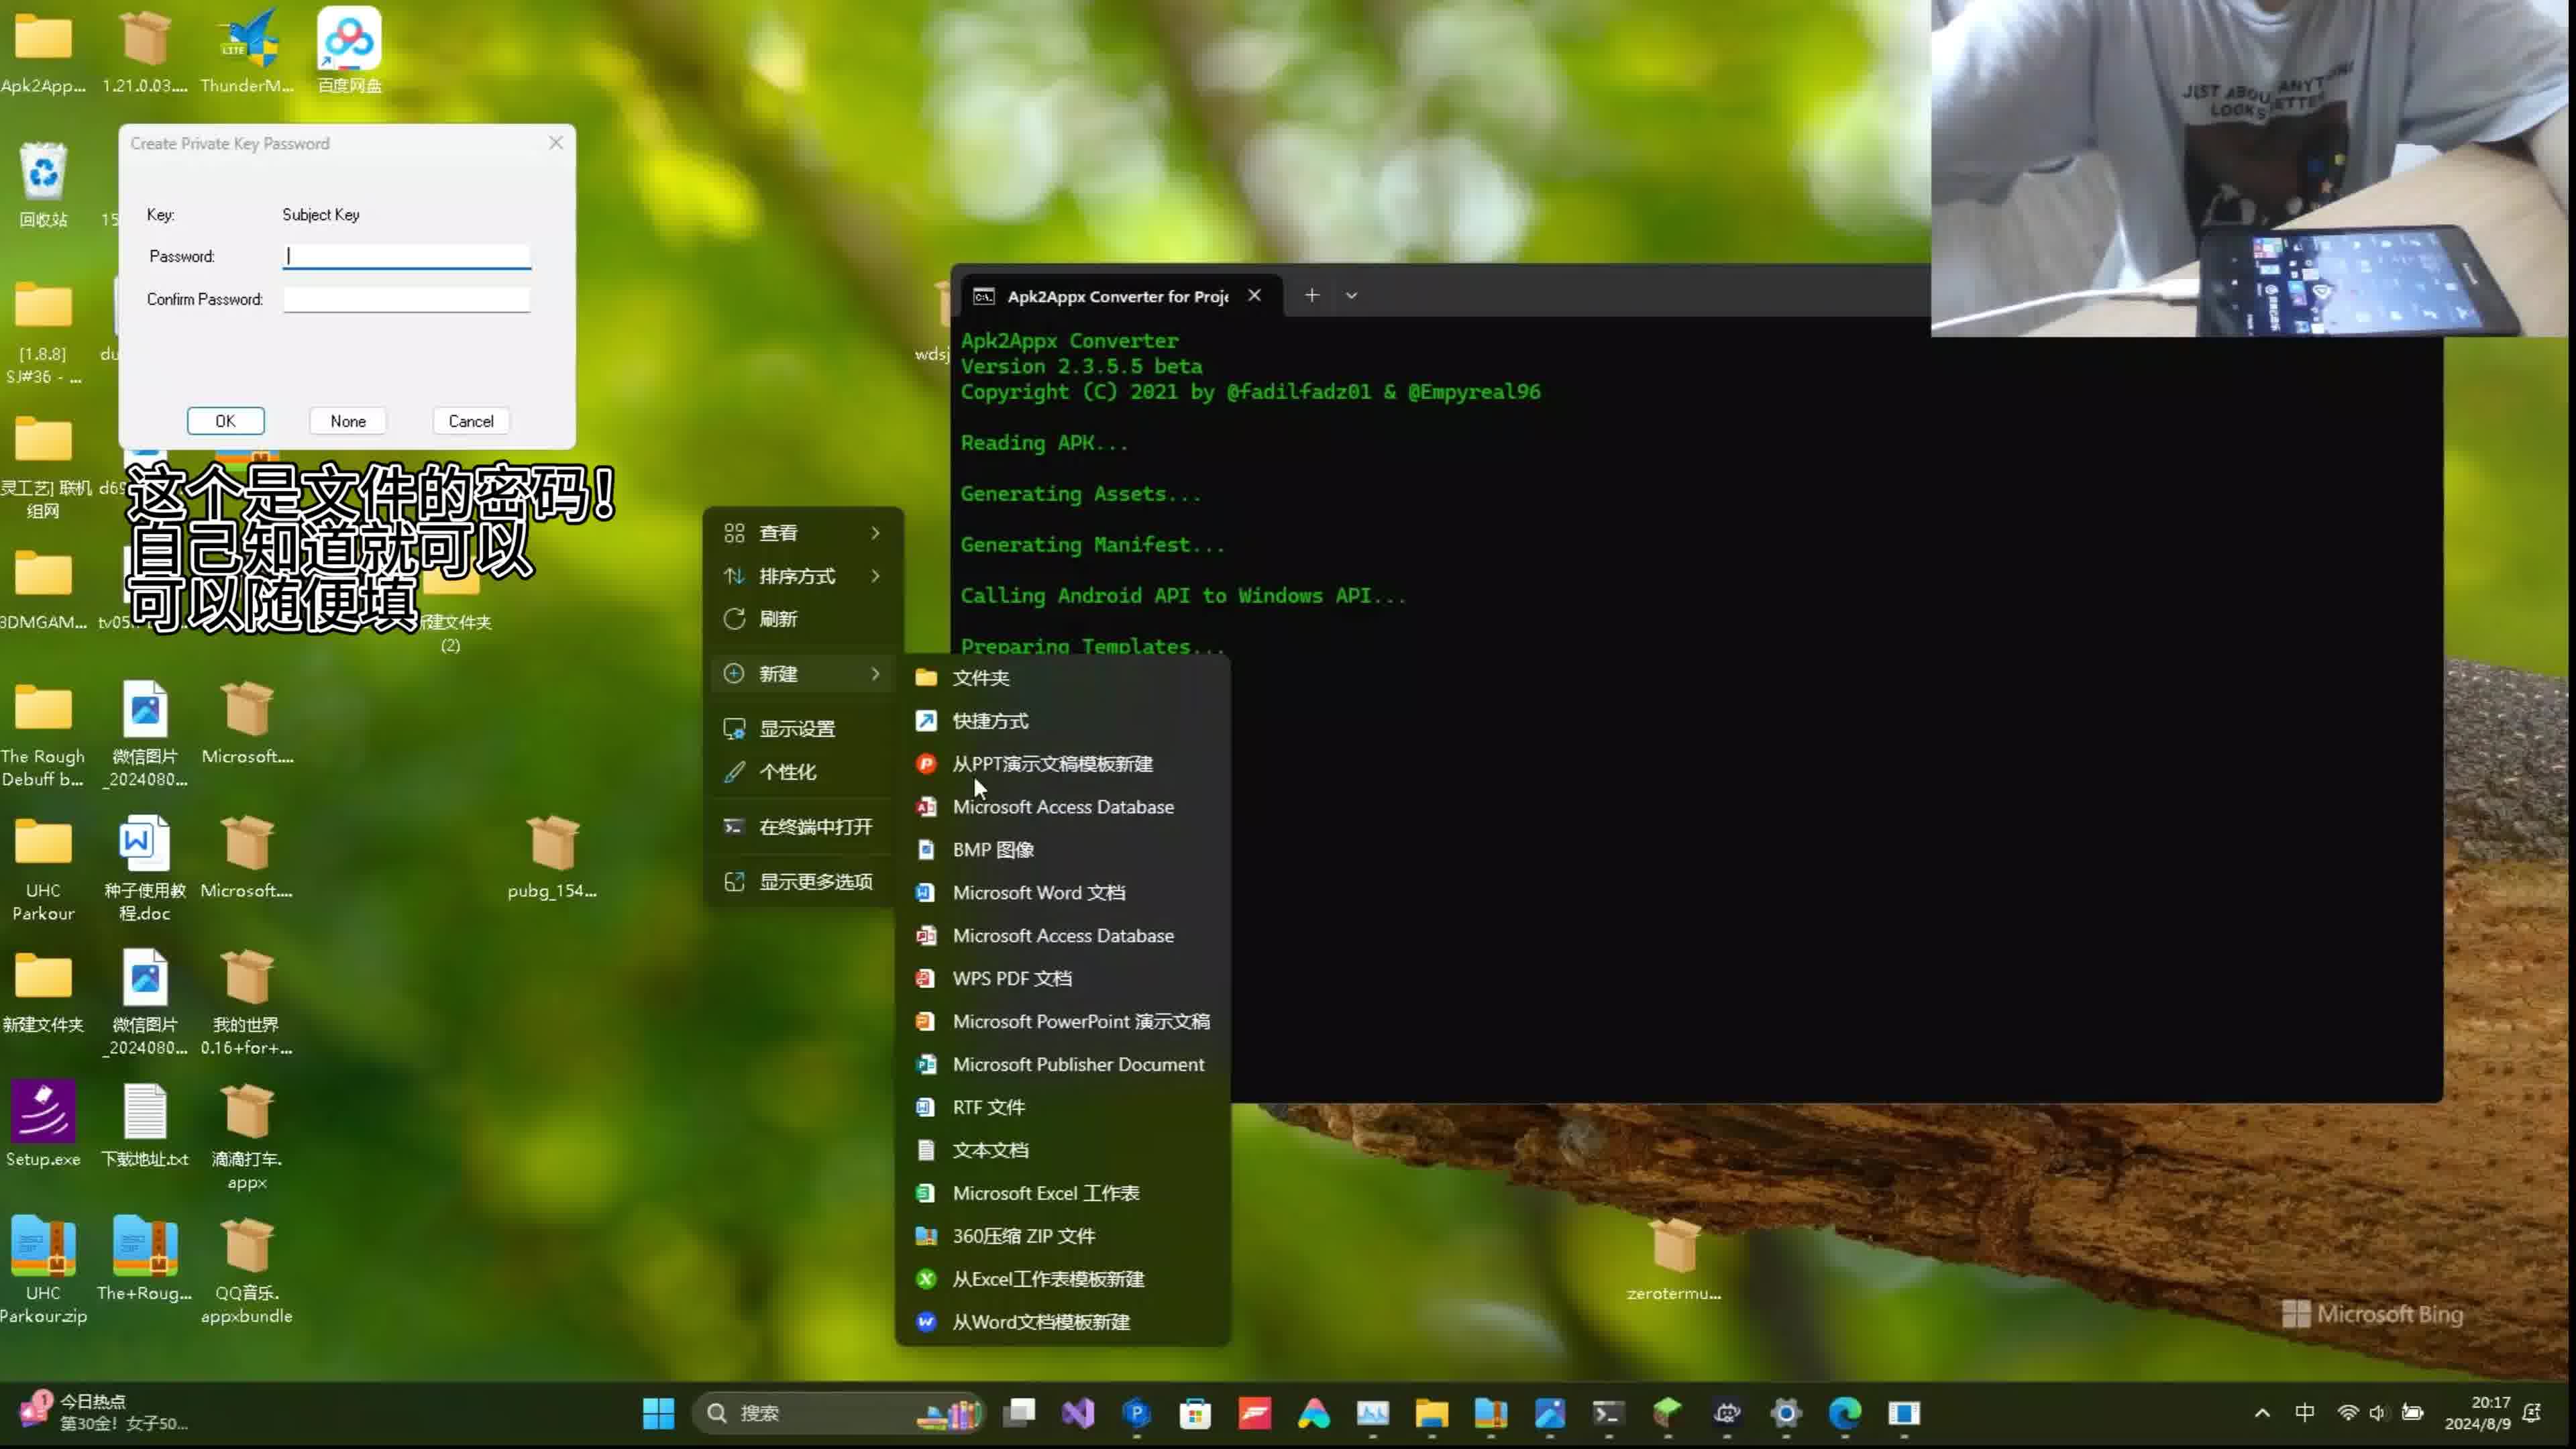
Task: Select 从Excel工作表模板新建 entry
Action: 1062,1280
